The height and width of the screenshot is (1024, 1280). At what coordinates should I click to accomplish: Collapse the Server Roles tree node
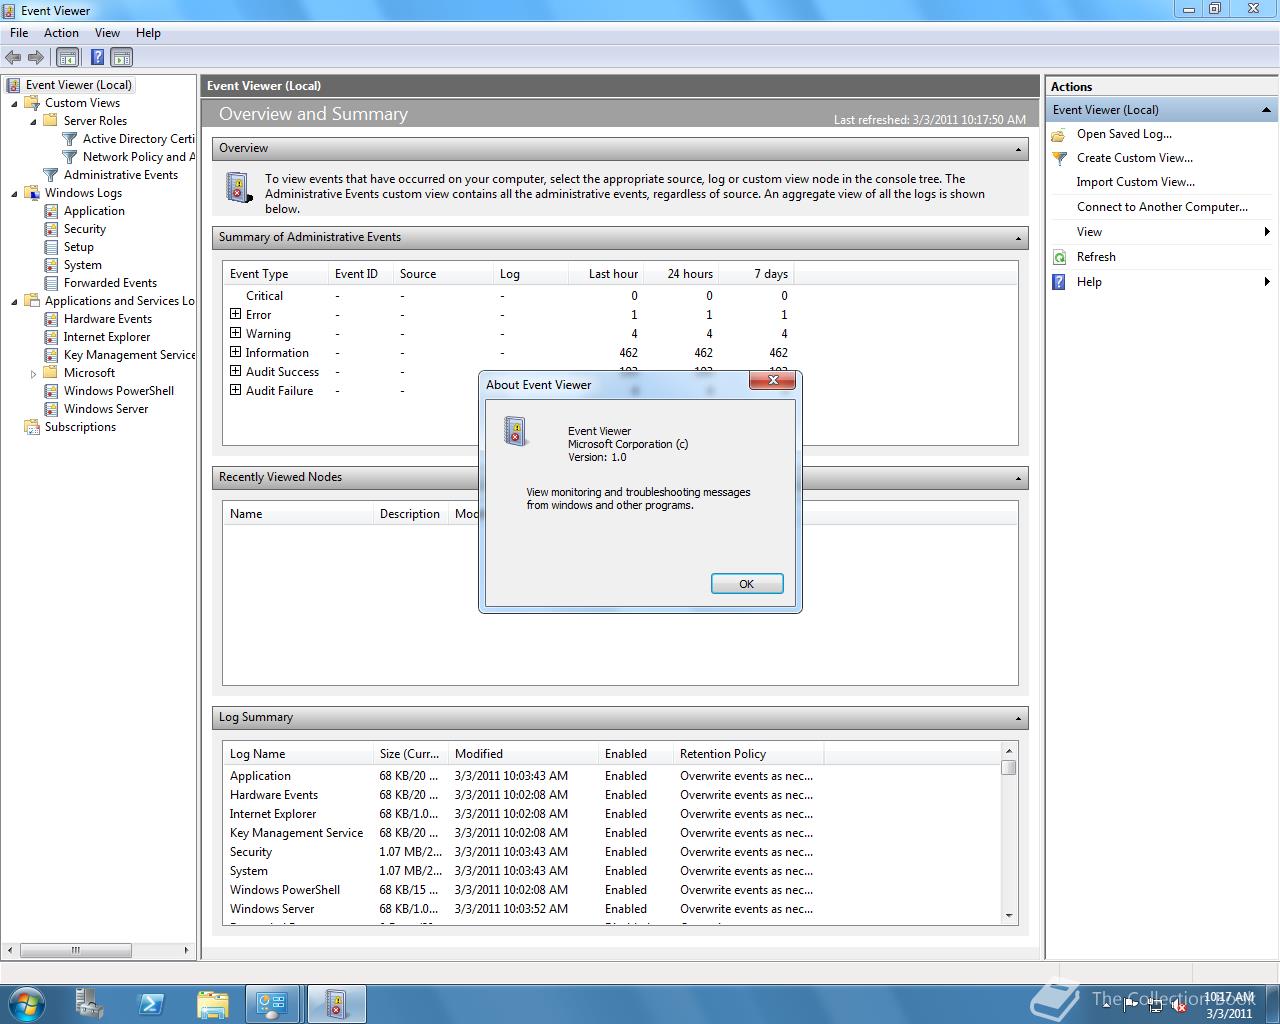33,121
